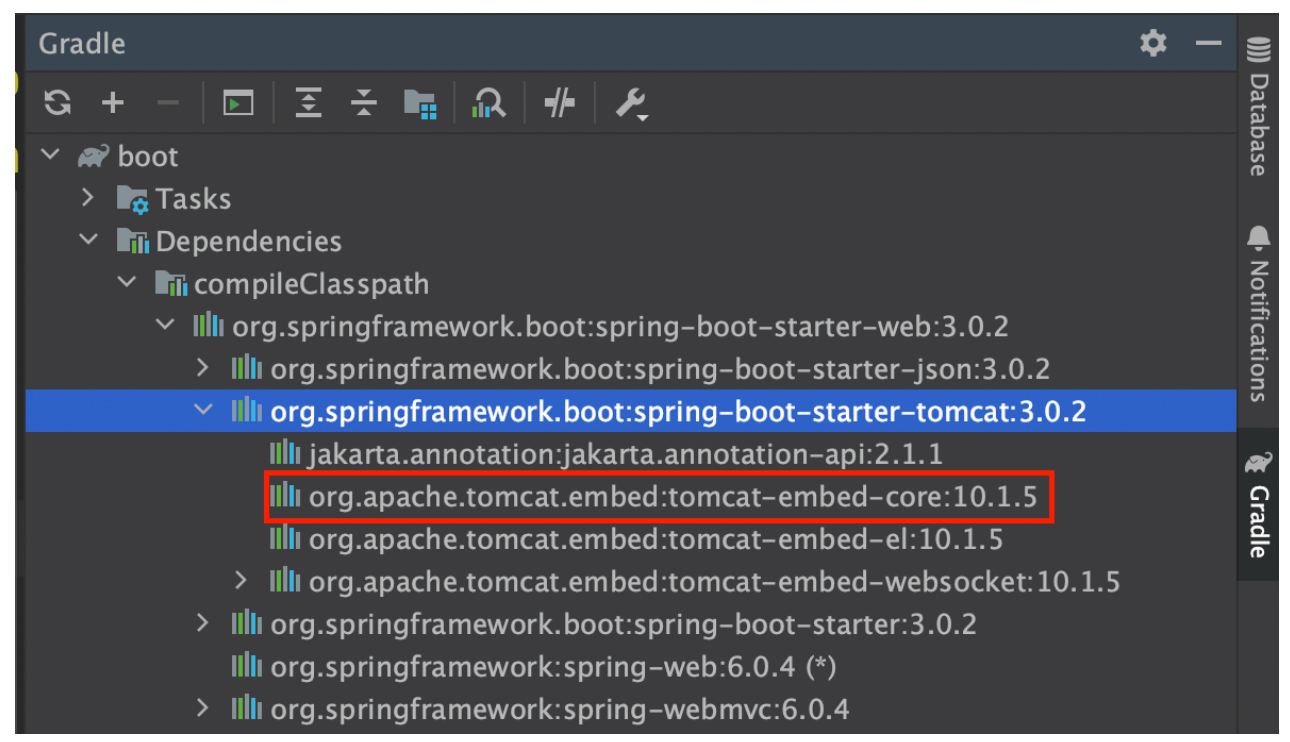This screenshot has width=1290, height=742.
Task: Select library icon of tomcat-embed-core
Action: 285,496
